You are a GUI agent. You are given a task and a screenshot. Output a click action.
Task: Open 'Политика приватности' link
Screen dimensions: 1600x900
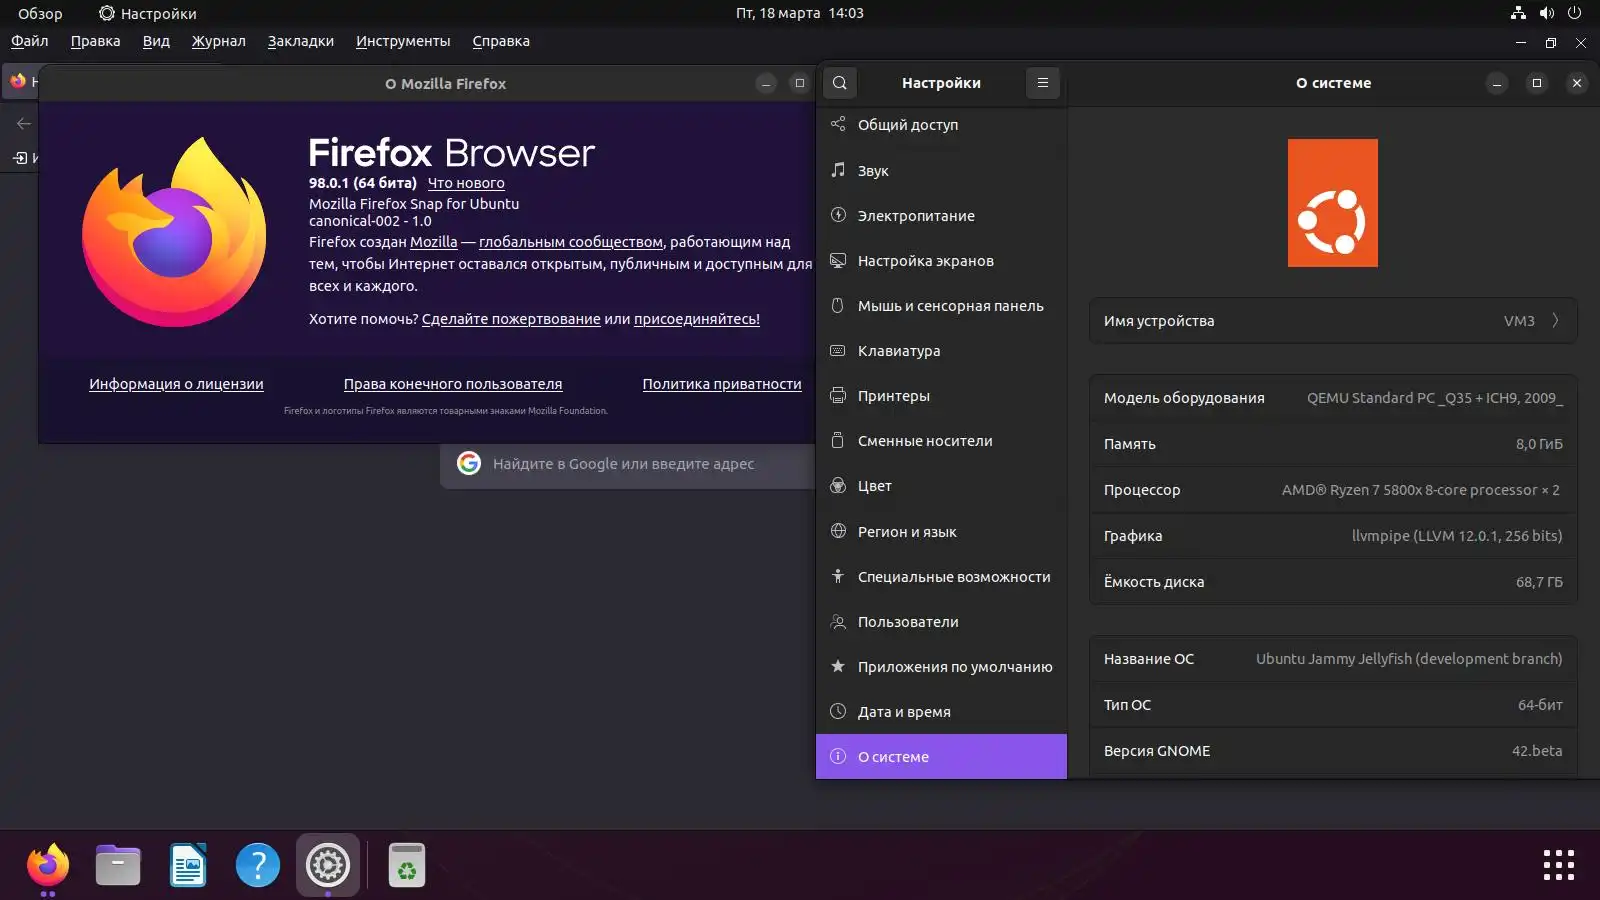722,384
